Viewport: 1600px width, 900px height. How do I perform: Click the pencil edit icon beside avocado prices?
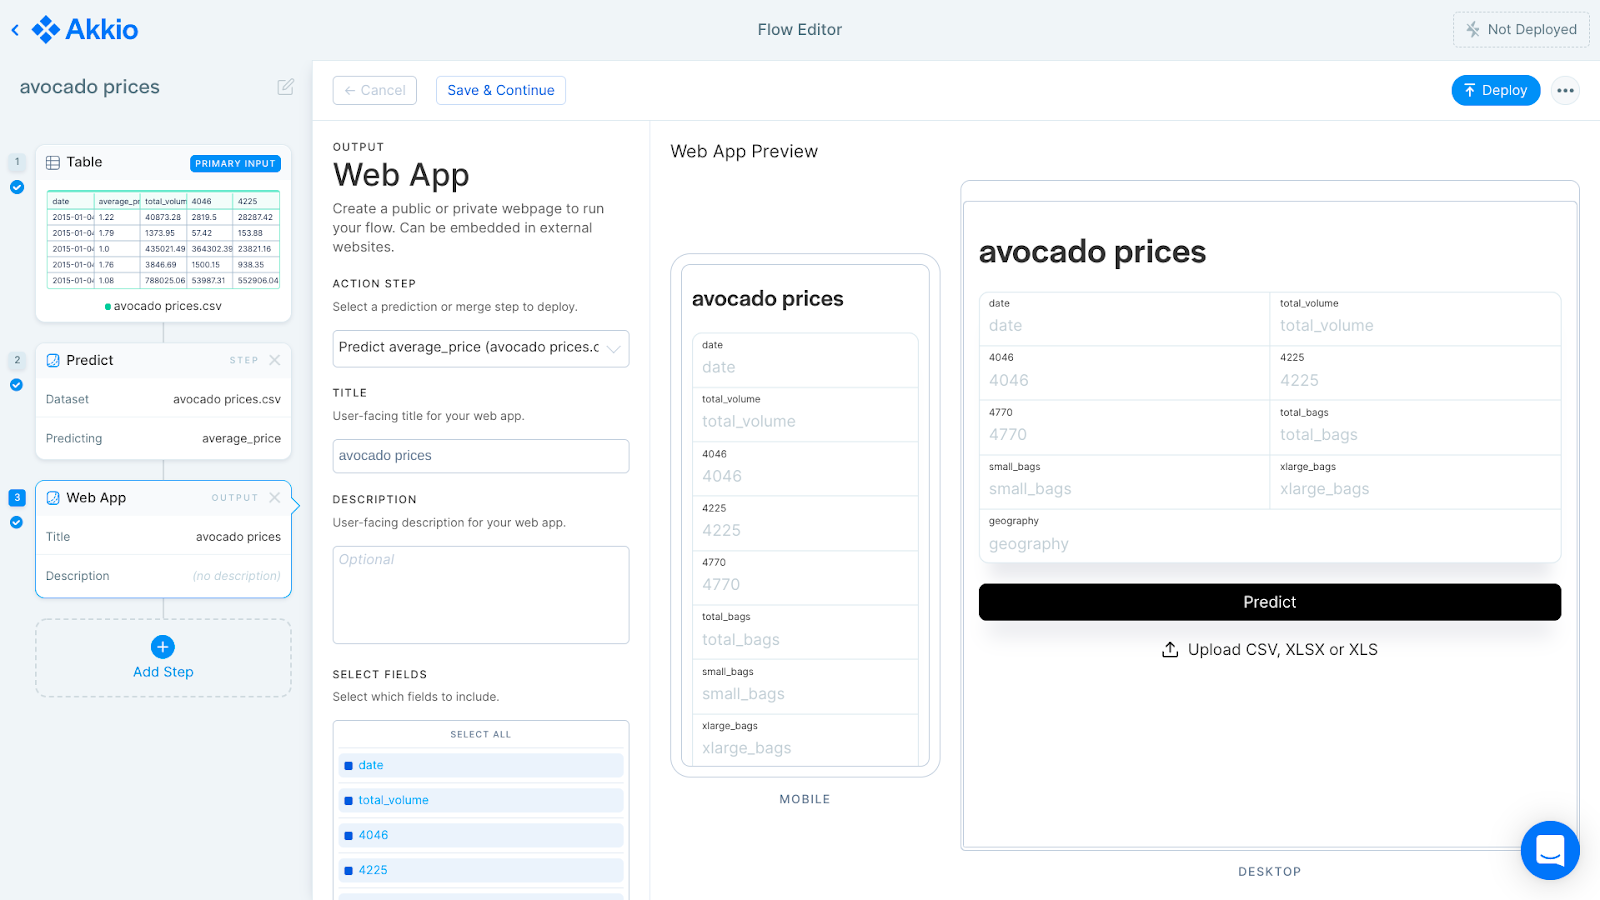click(285, 87)
